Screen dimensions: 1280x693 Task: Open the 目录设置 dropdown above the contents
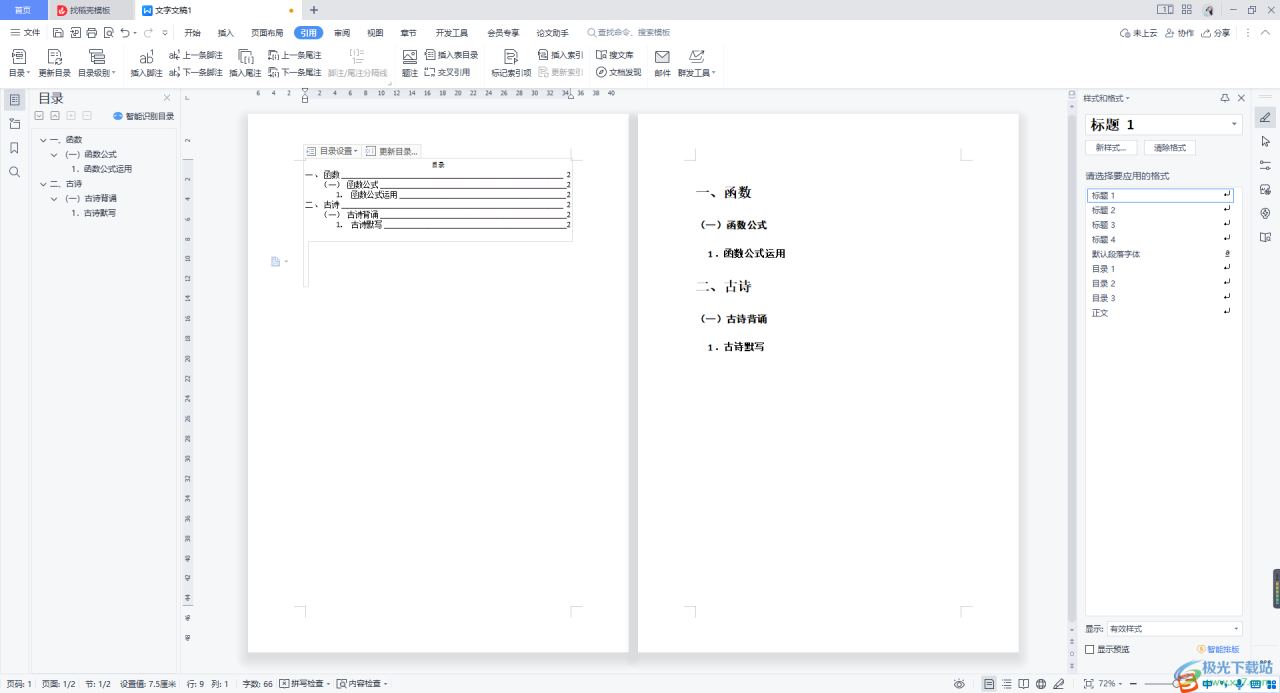pos(330,150)
